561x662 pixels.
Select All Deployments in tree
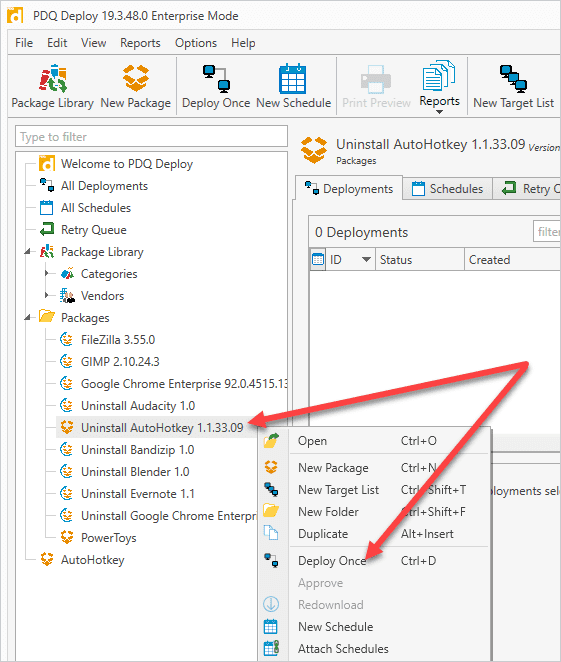pos(104,186)
